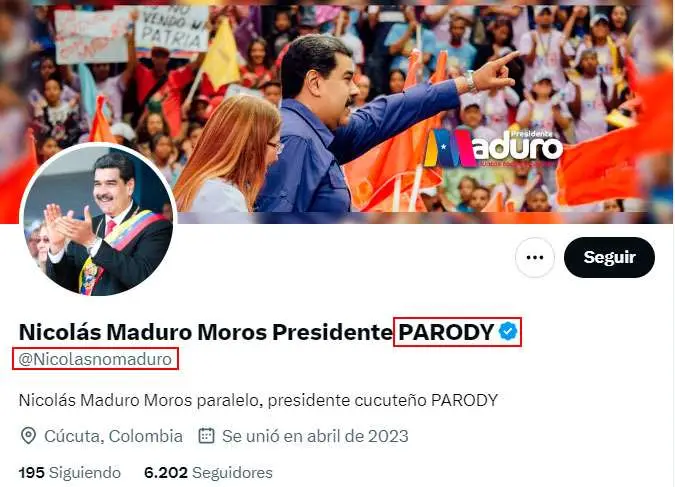The image size is (675, 487).
Task: Click the NO VENDO MI PATRIA sign
Action: [x=172, y=28]
